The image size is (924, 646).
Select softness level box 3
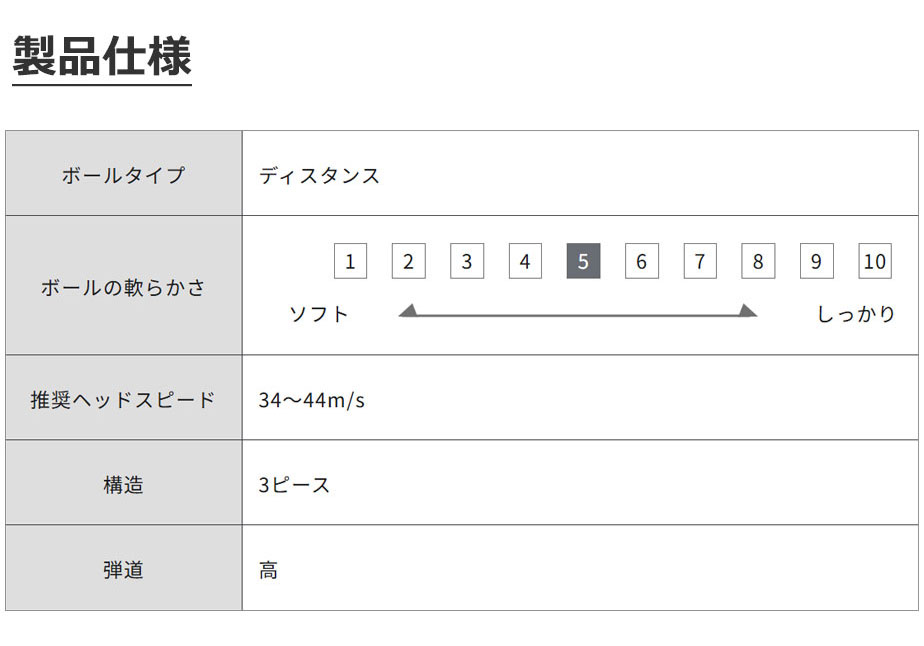(x=467, y=261)
